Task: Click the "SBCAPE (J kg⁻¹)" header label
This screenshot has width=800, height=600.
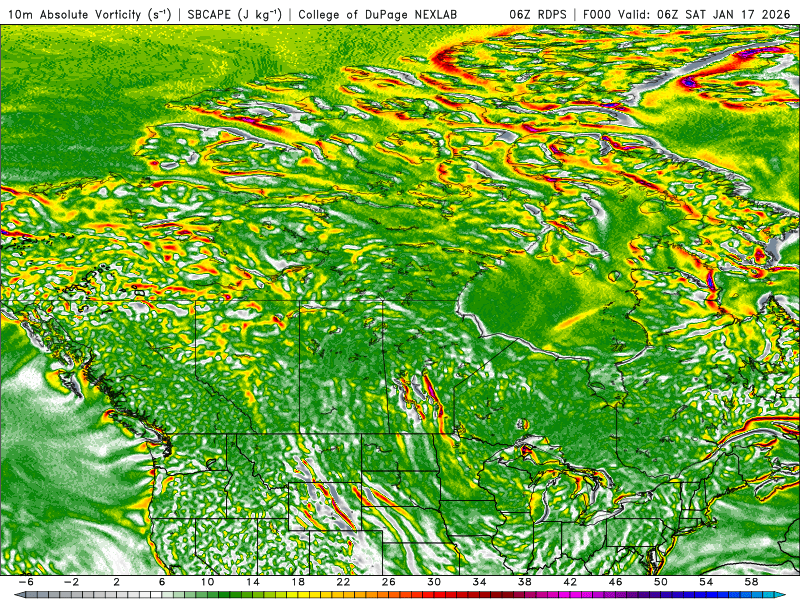Action: click(x=234, y=14)
